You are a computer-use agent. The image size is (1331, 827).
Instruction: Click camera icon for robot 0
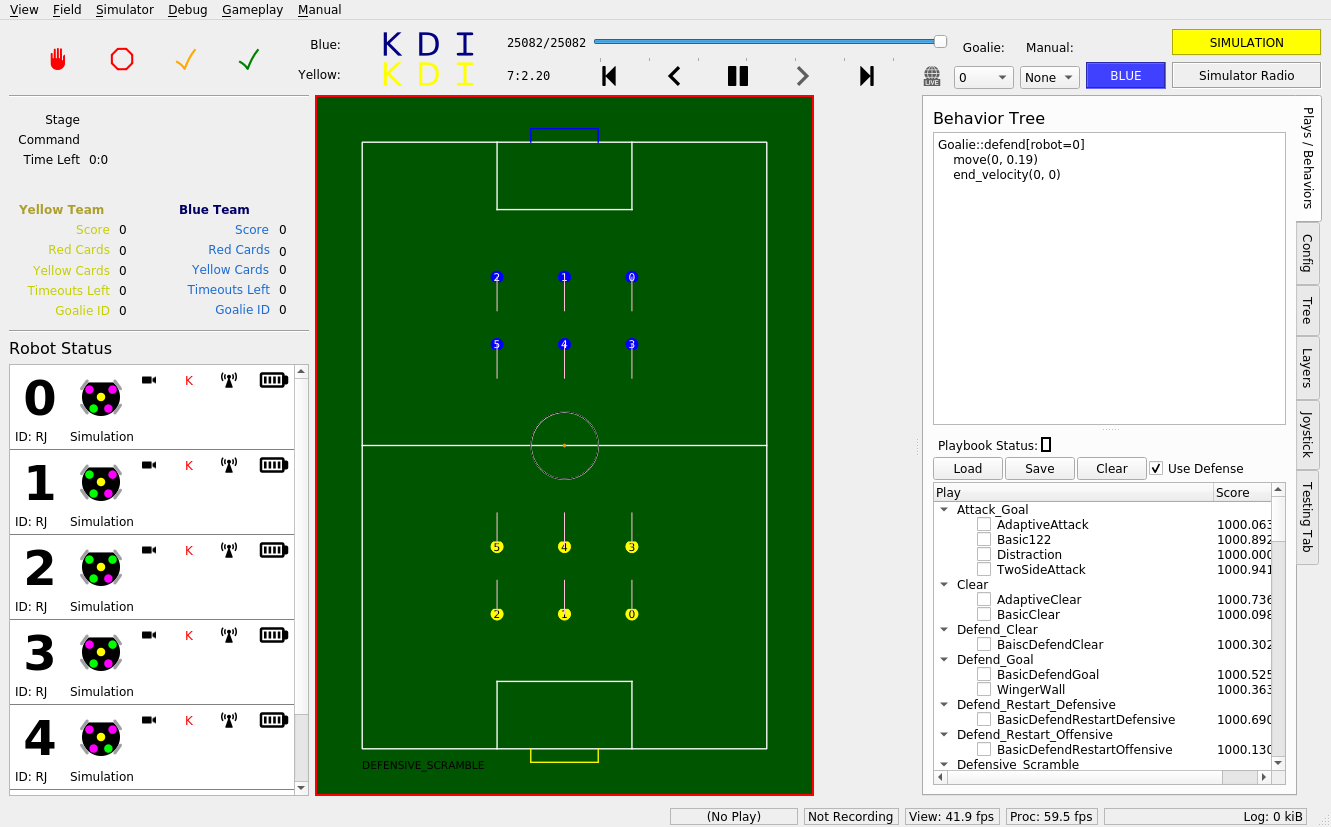pos(149,380)
